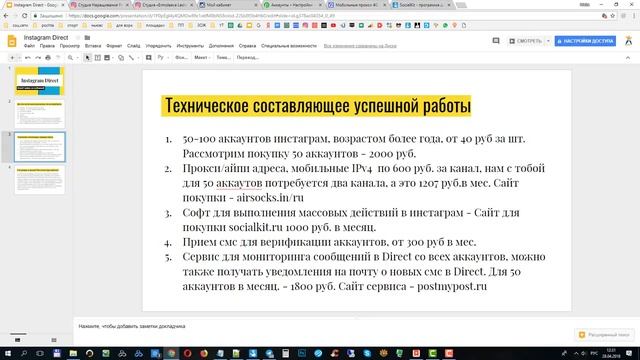Click the Фон background button
Viewport: 640px width, 360px height.
point(181,58)
